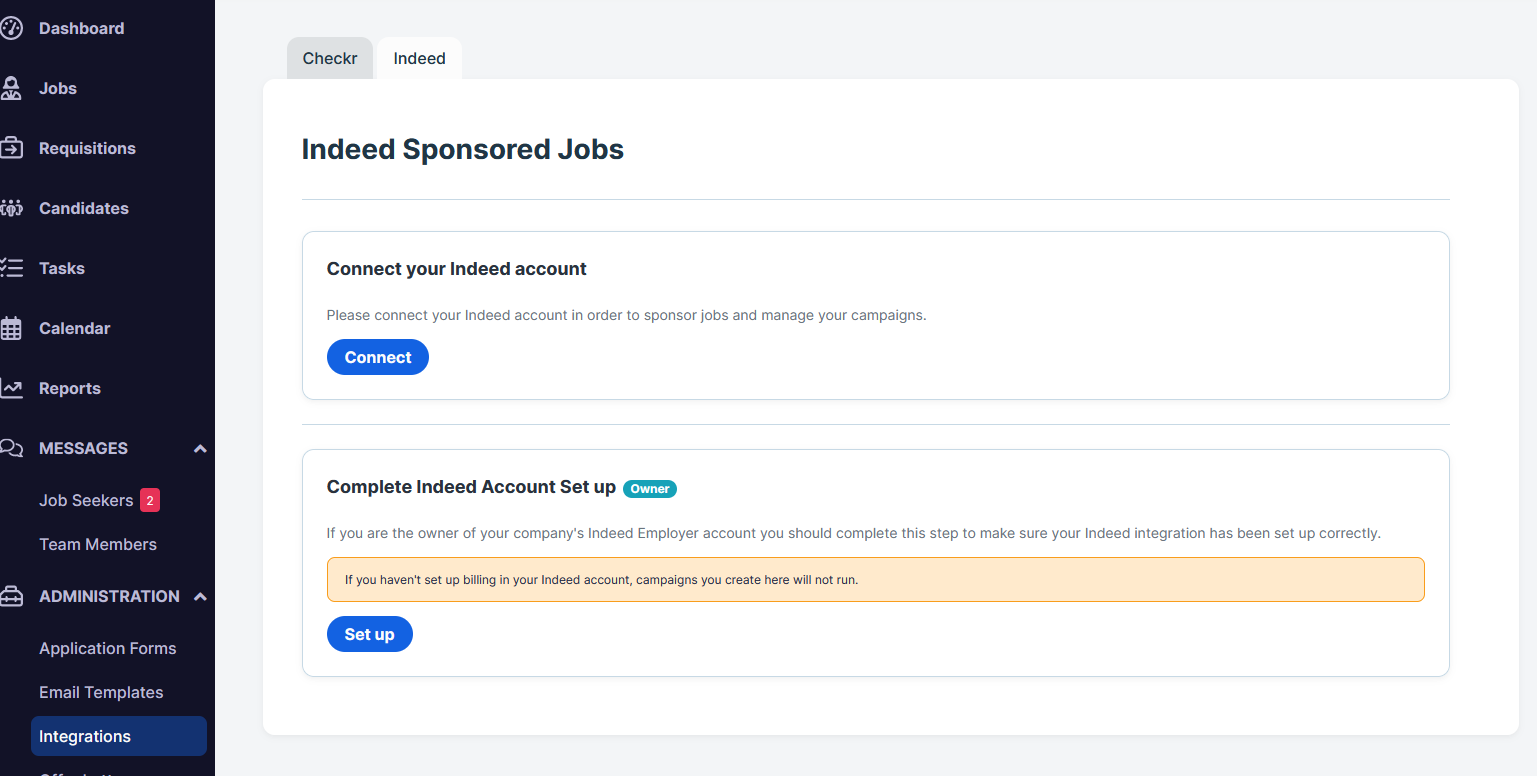The image size is (1537, 776).
Task: Open Team Members messages
Action: pyautogui.click(x=98, y=544)
